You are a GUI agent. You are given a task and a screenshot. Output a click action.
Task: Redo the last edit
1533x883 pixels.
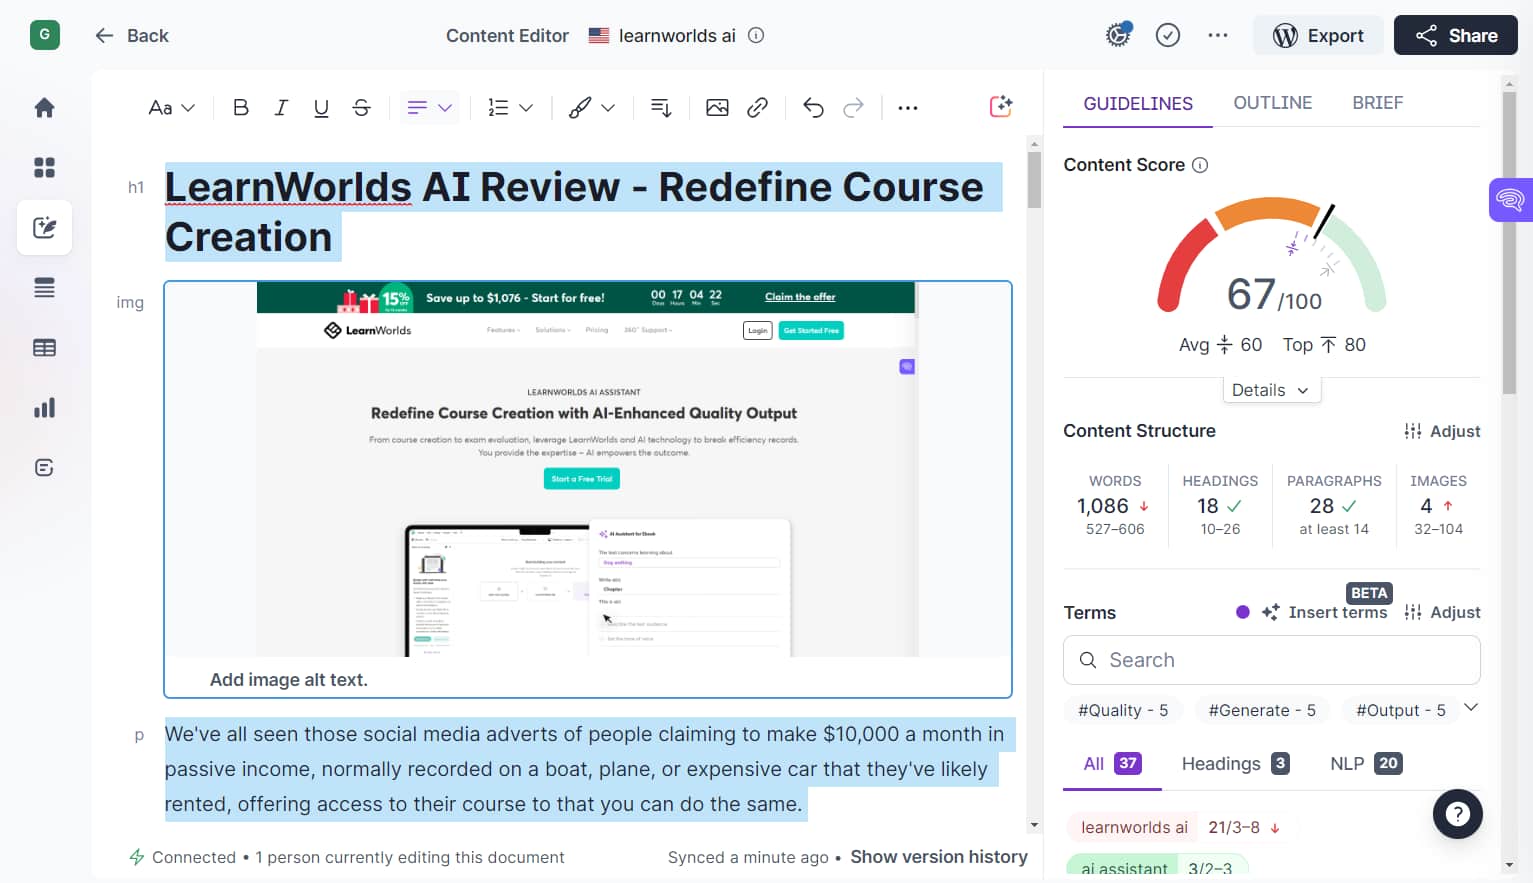click(853, 108)
